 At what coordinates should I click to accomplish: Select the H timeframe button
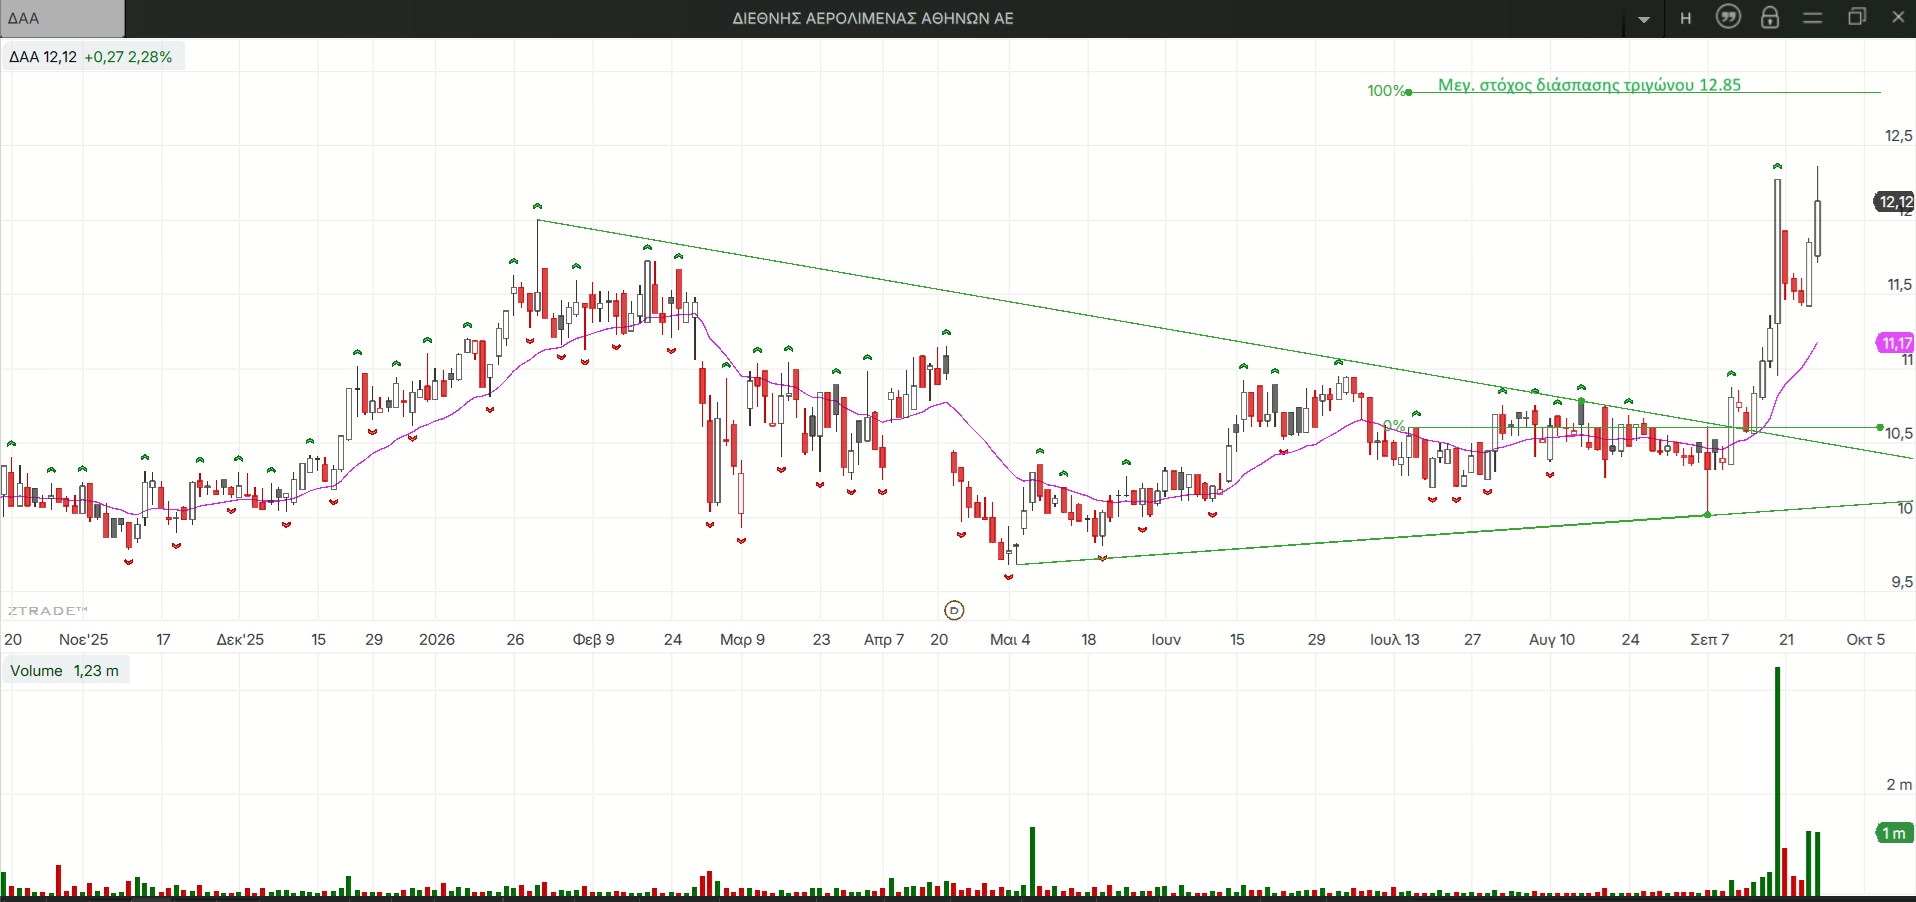(x=1686, y=18)
